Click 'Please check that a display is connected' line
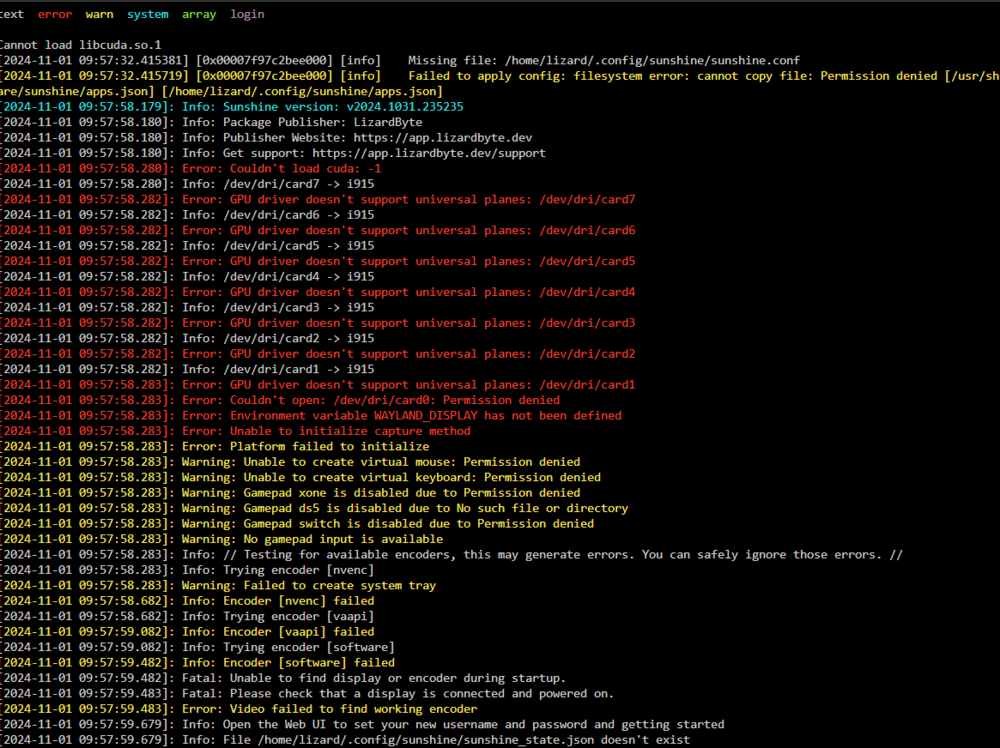1000x748 pixels. click(x=307, y=694)
